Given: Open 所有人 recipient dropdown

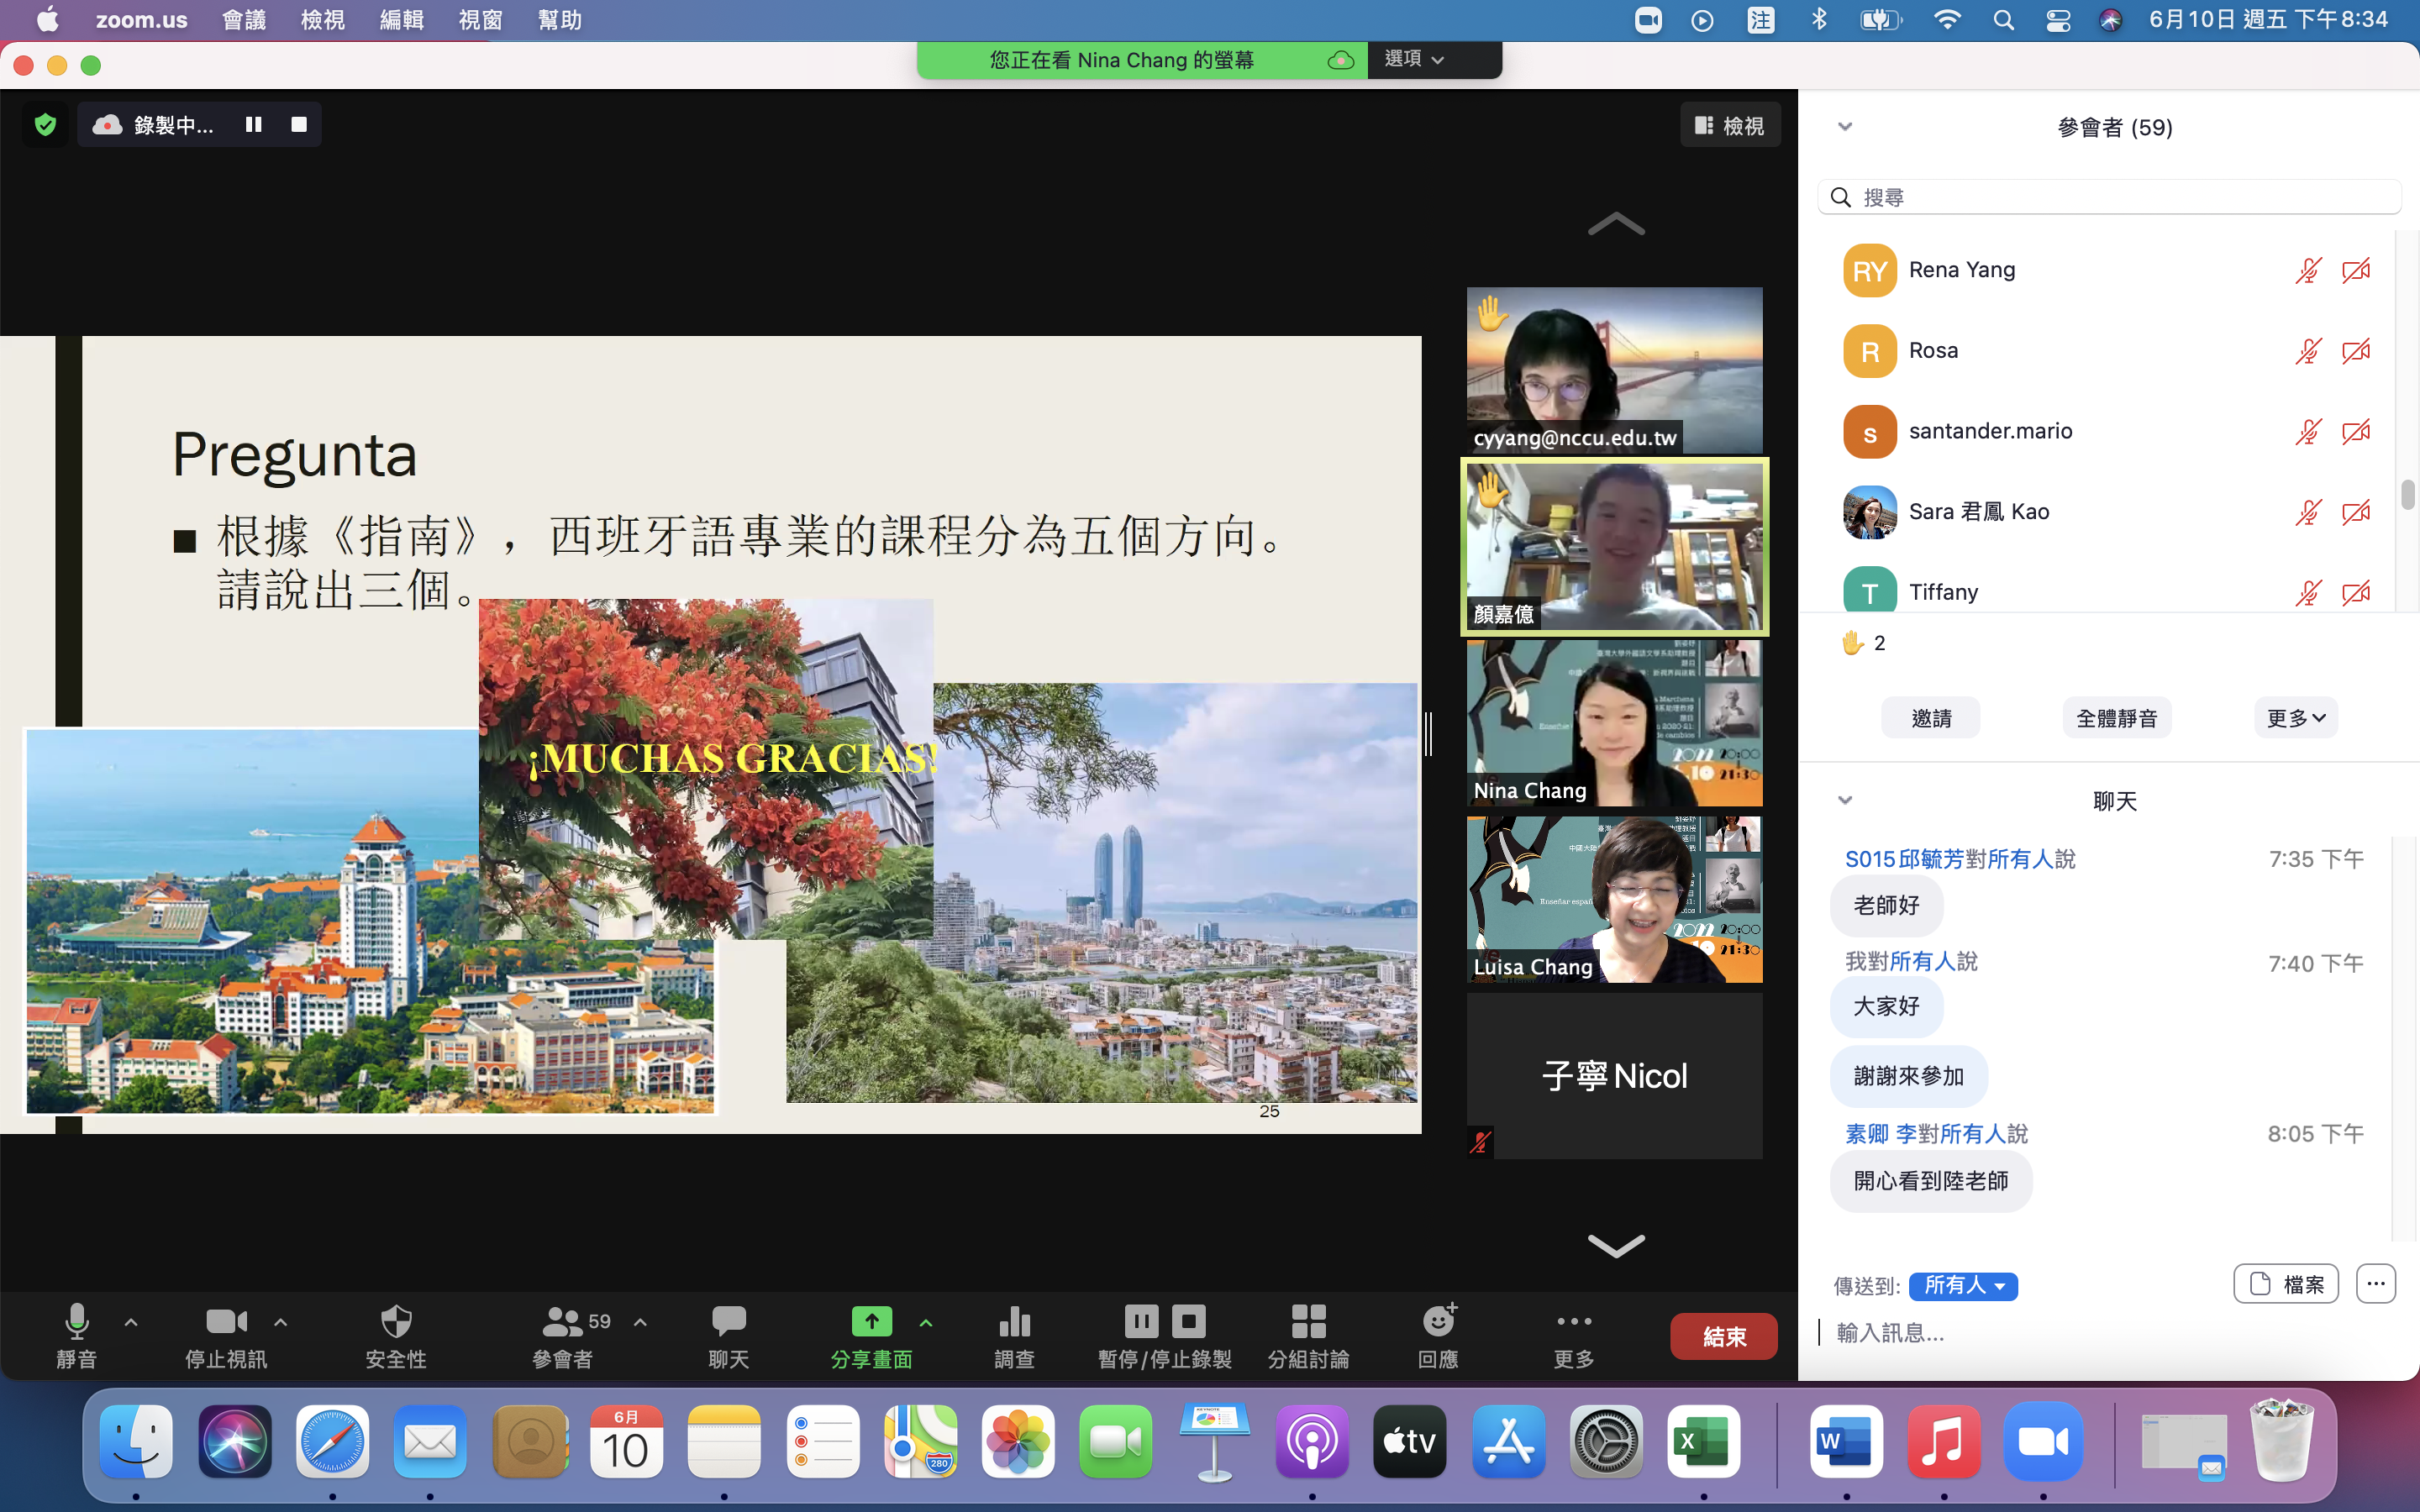Looking at the screenshot, I should click(1963, 1285).
